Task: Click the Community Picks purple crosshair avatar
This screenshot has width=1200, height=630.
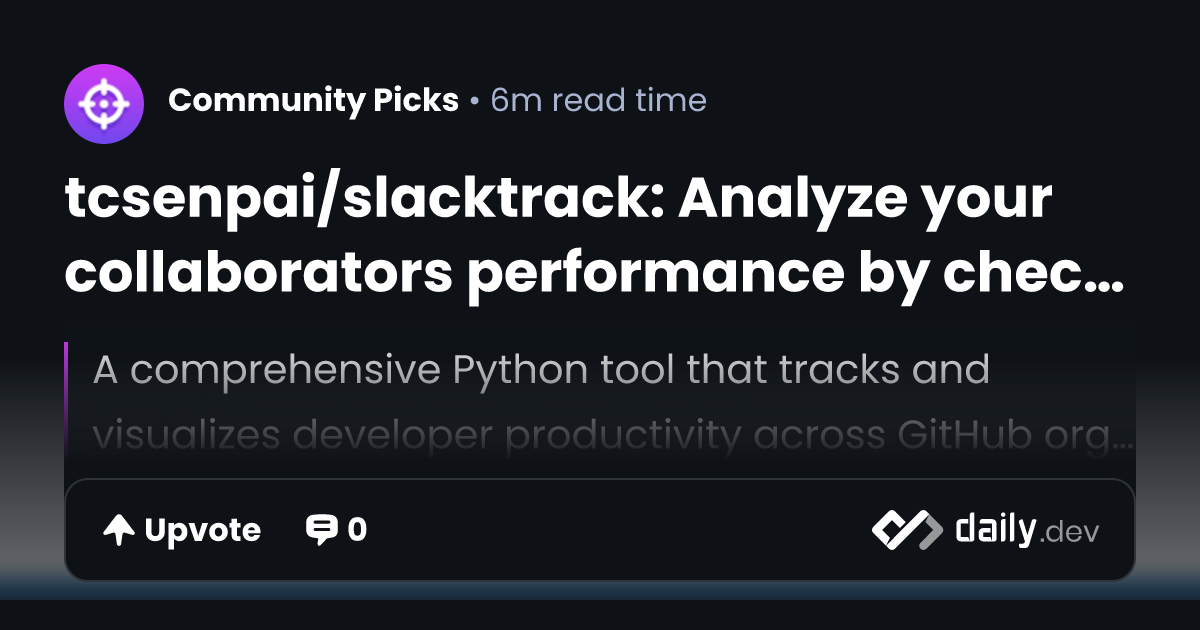Action: 104,101
